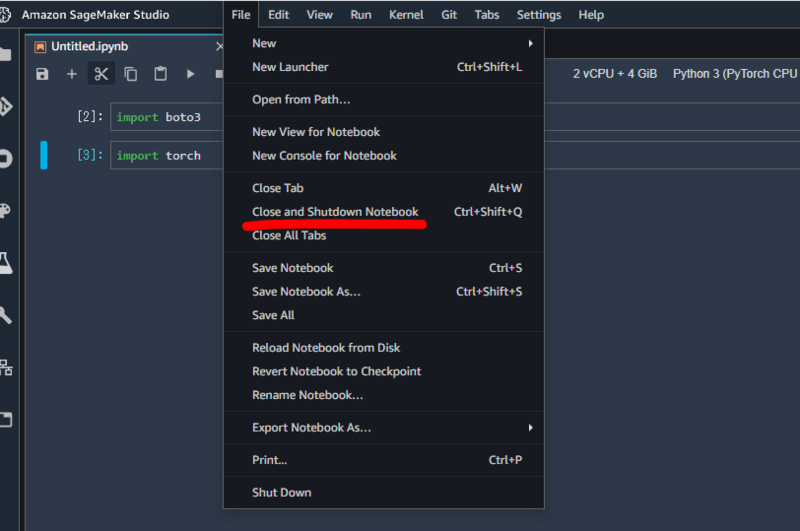Select Save All menu entry
This screenshot has width=800, height=531.
pyautogui.click(x=384, y=315)
